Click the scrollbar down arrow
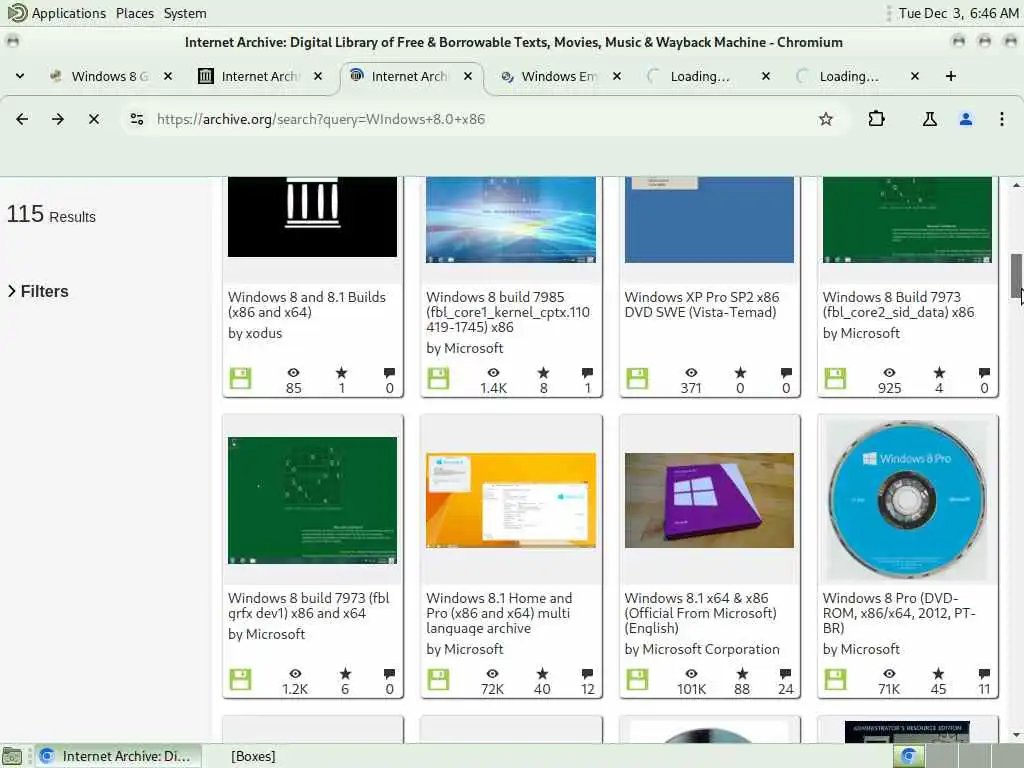The height and width of the screenshot is (768, 1024). (1017, 735)
